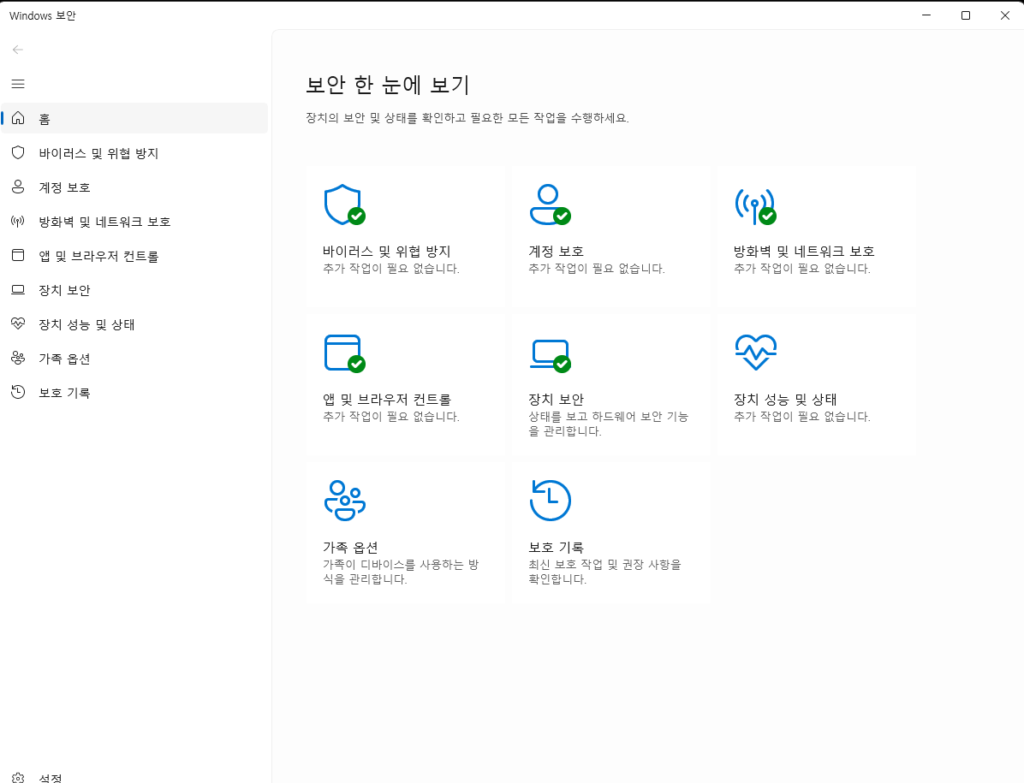Open 앱 및 브라우저 컨트롤 from sidebar
Image resolution: width=1024 pixels, height=783 pixels.
135,255
